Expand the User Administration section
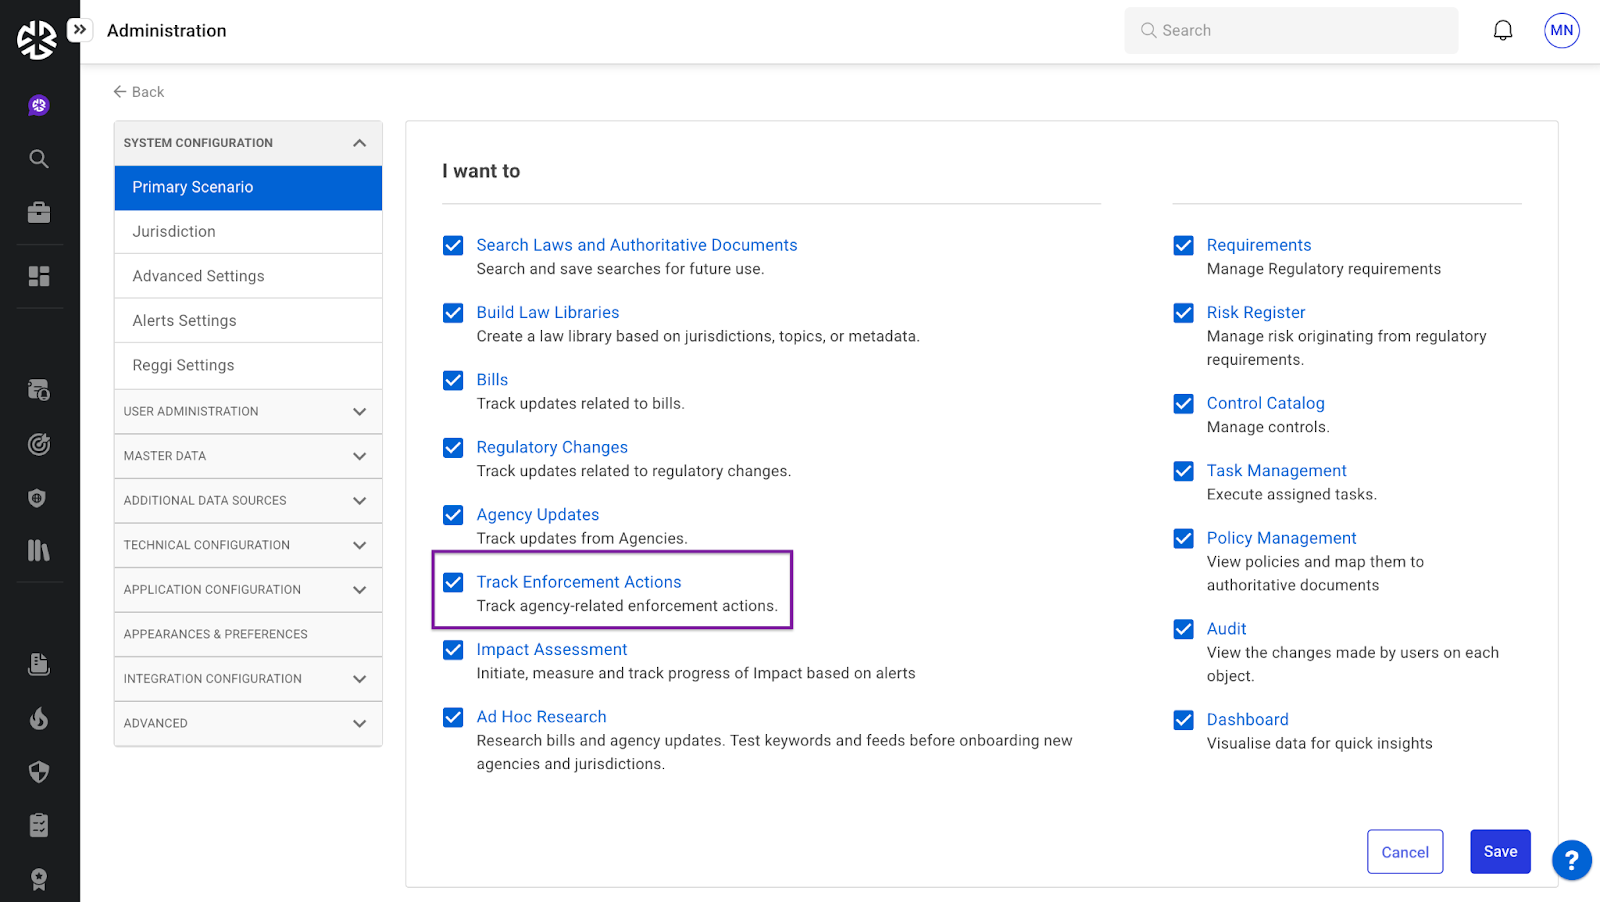The width and height of the screenshot is (1600, 902). (248, 412)
